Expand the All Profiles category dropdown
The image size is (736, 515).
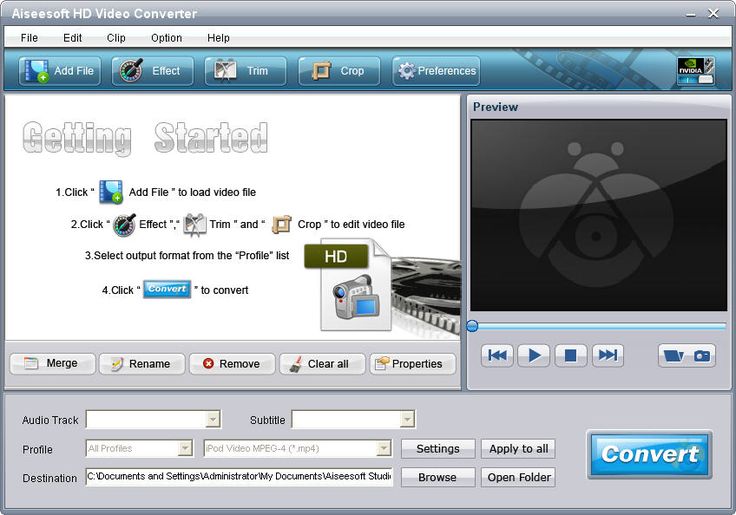click(x=185, y=448)
